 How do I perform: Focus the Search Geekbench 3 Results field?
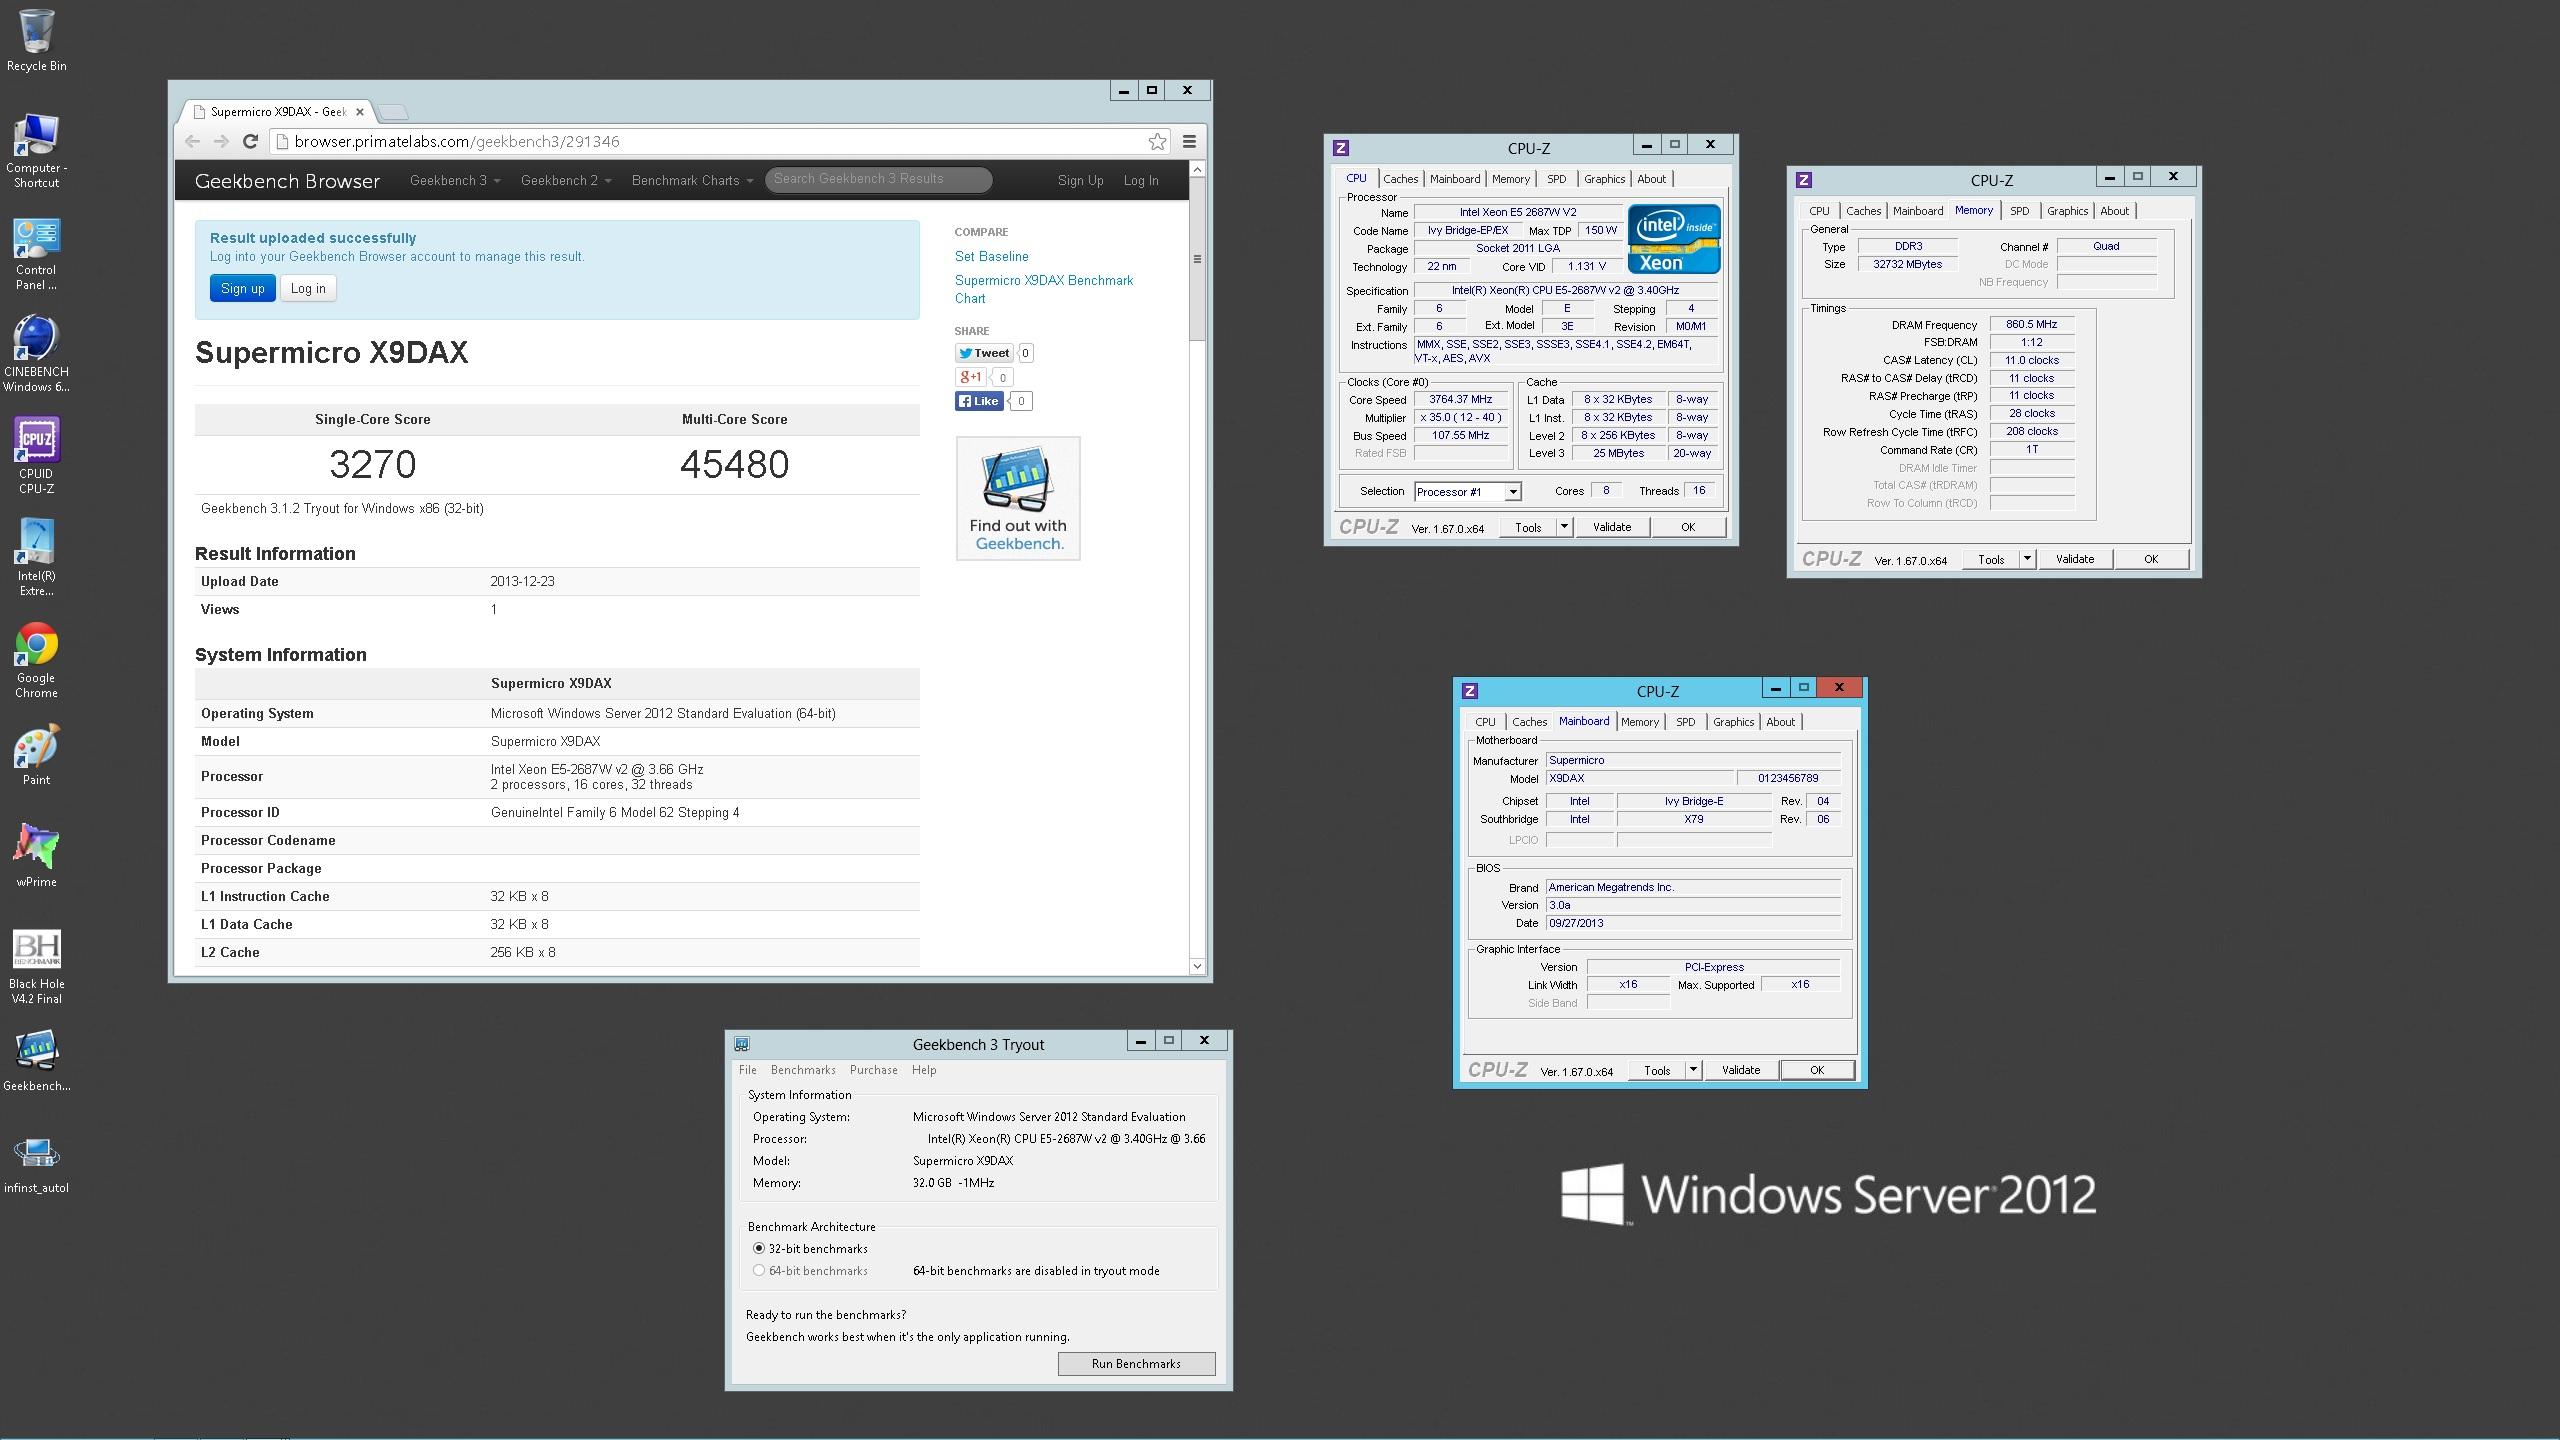point(878,179)
